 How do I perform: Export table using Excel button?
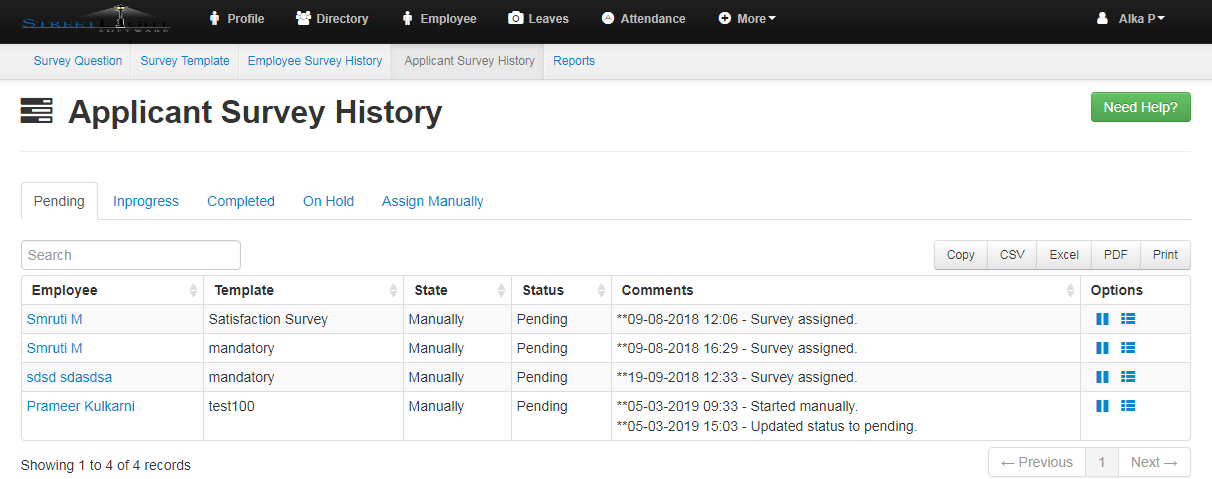[1063, 255]
